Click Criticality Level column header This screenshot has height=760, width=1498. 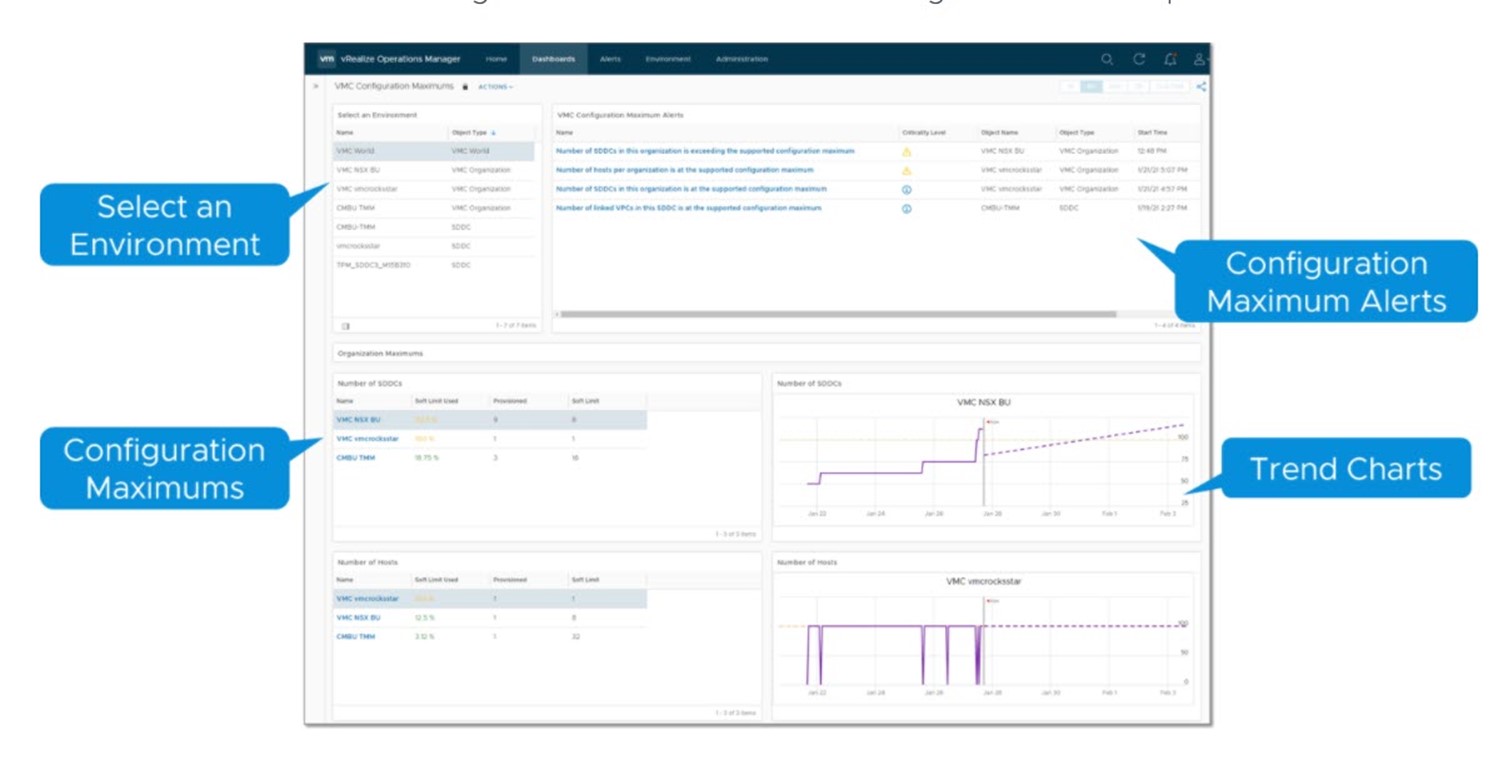(923, 133)
